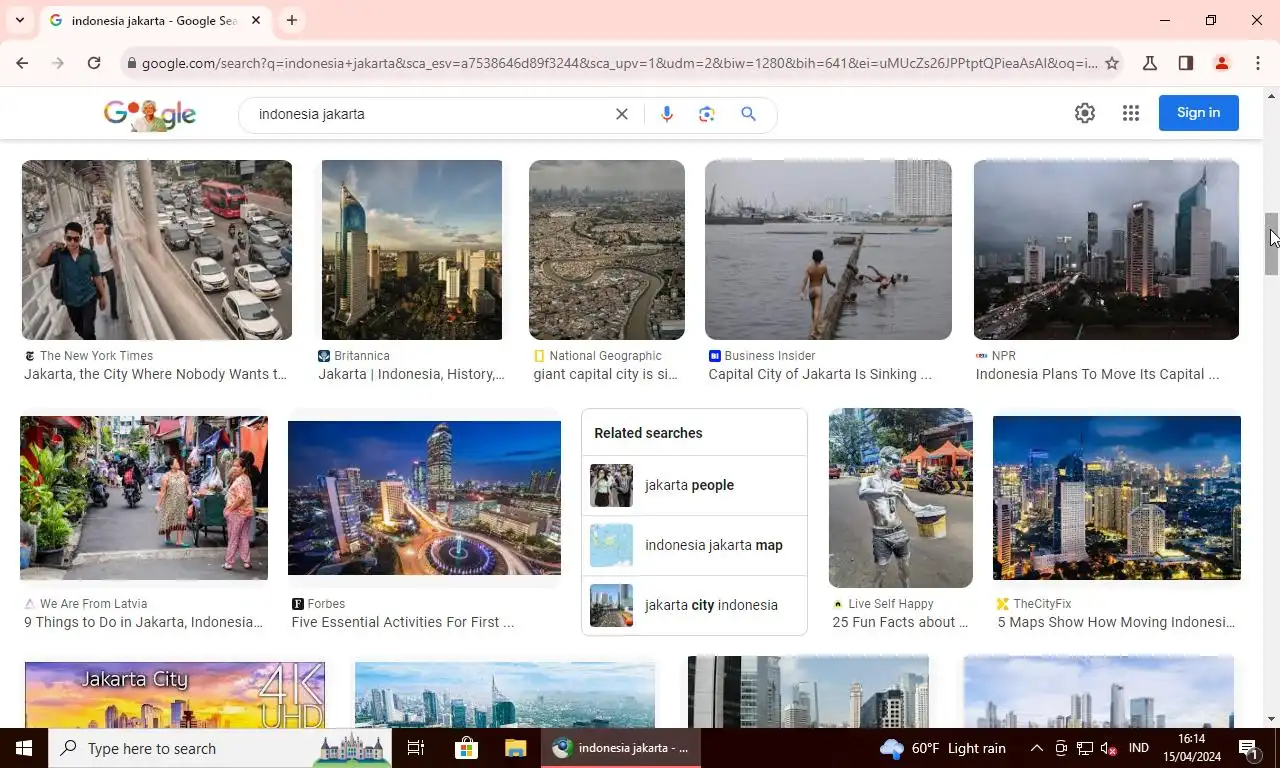Open '9 Things to Do in Jakarta' link

tap(143, 622)
